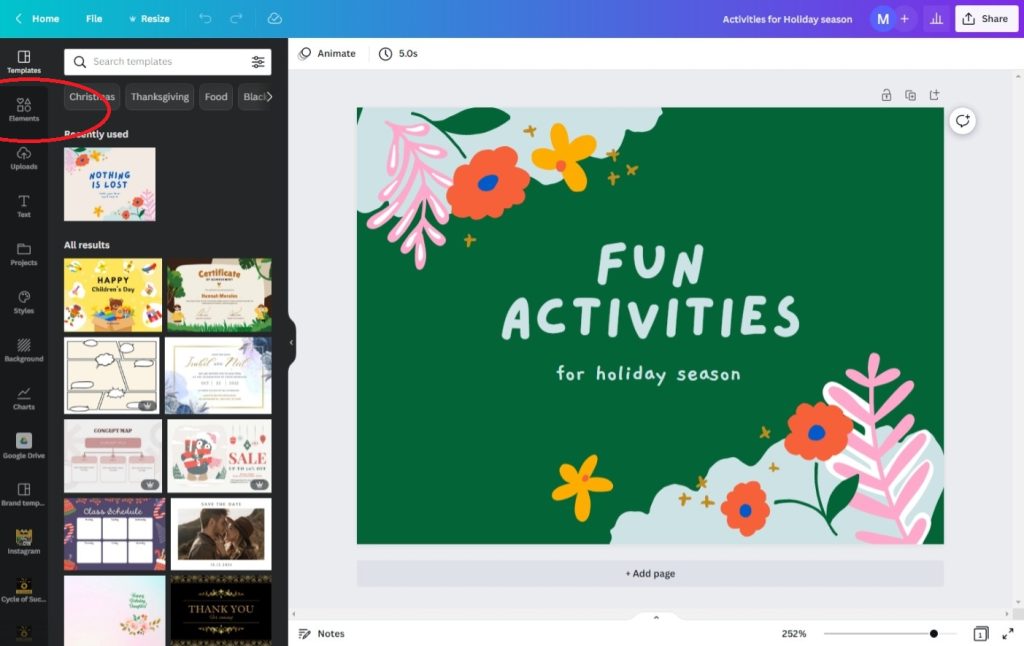Open the search filter options icon

(x=258, y=62)
